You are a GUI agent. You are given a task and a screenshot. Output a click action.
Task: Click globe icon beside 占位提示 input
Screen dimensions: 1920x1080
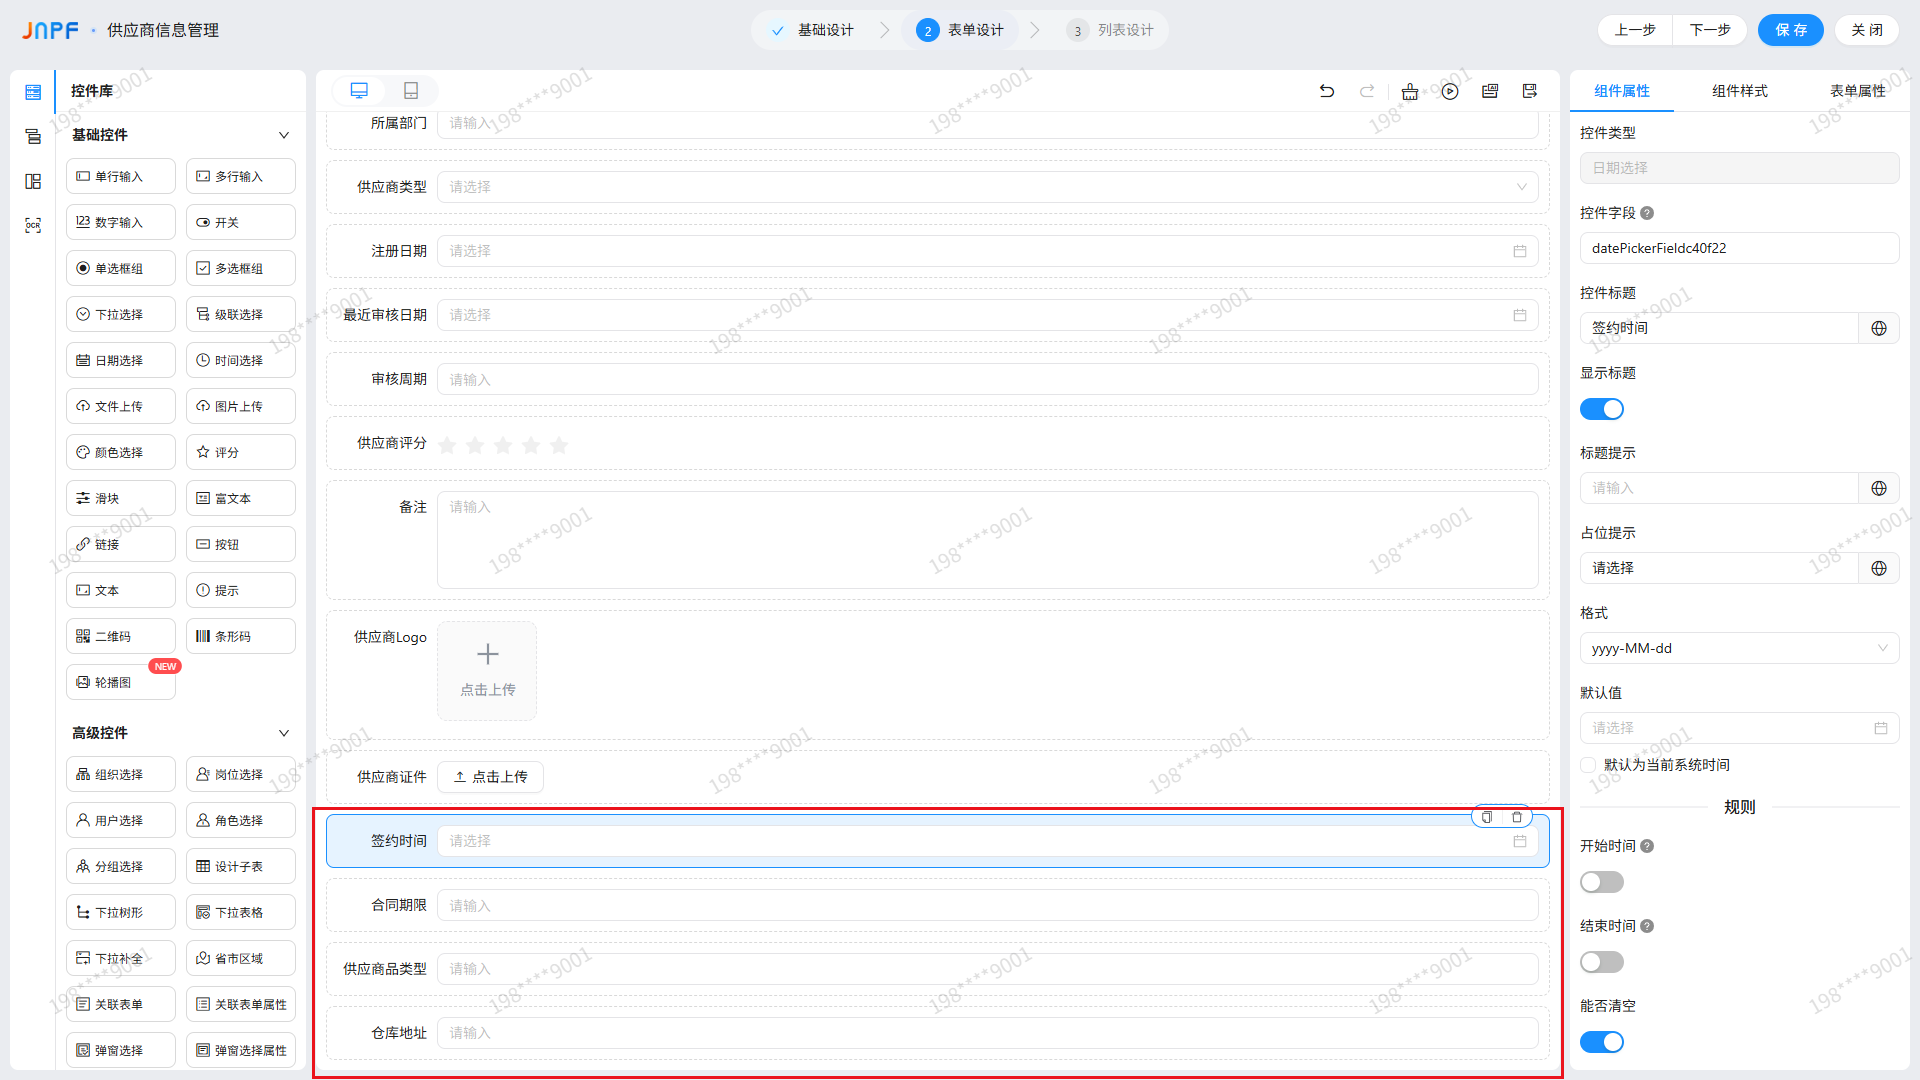pyautogui.click(x=1879, y=568)
